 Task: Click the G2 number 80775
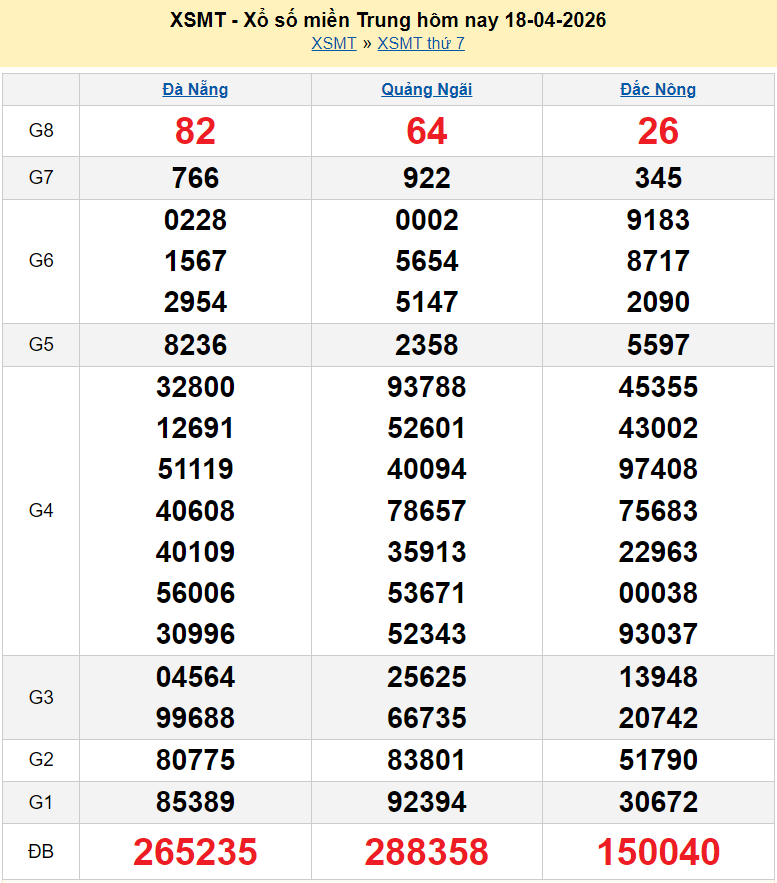click(195, 760)
